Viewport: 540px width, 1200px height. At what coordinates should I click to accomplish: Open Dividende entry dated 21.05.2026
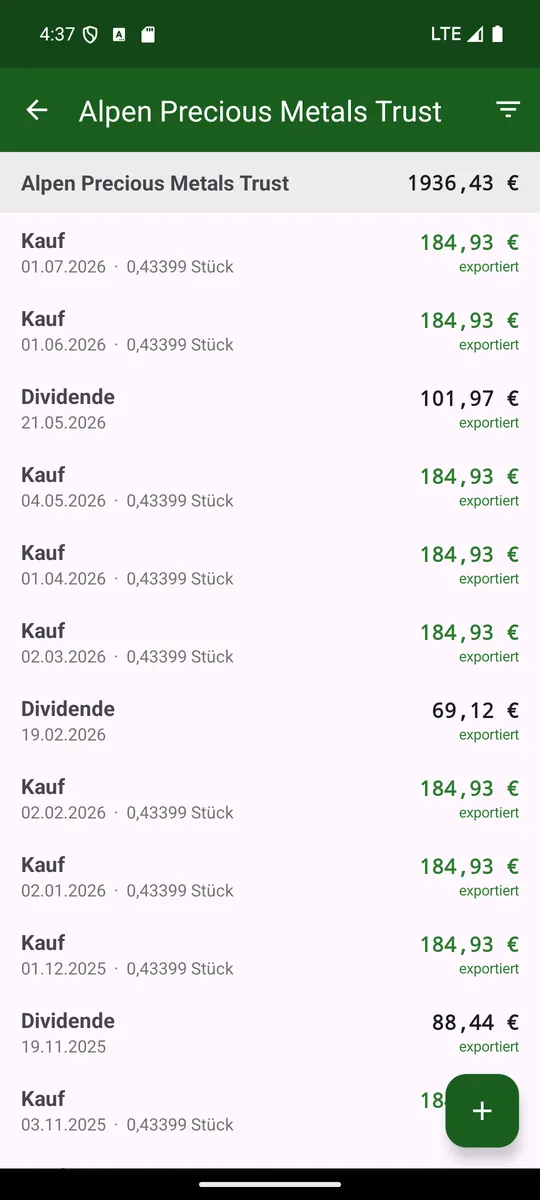coord(270,408)
